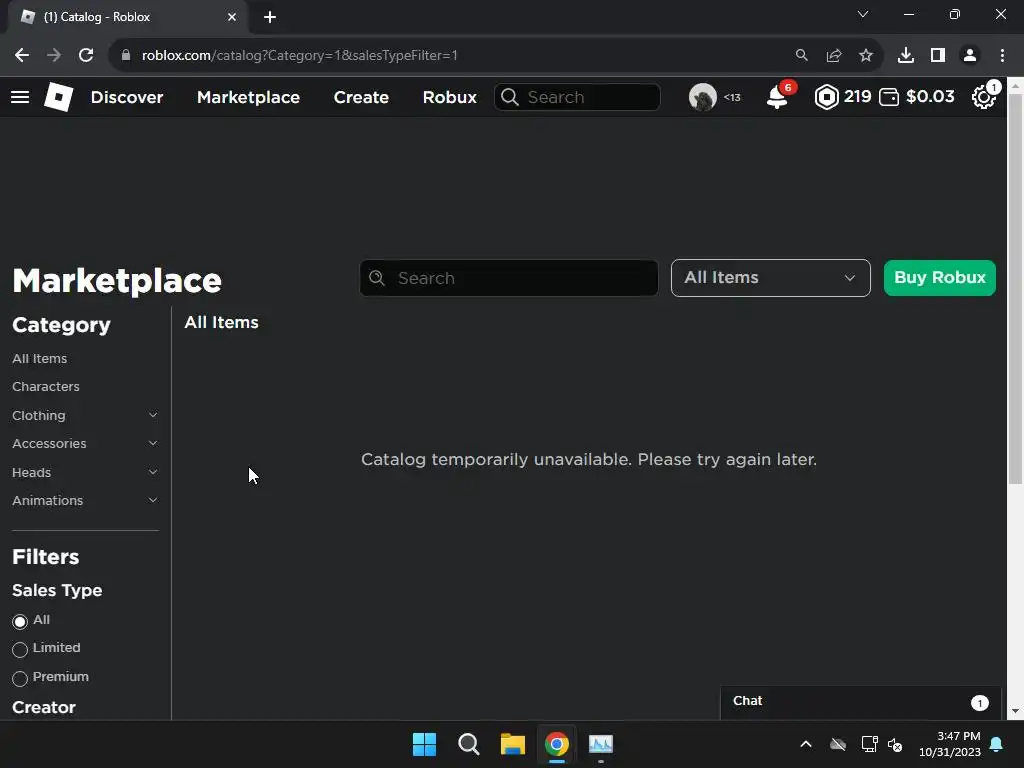Screen dimensions: 1024x768
Task: Click the zoom magnifier in address bar
Action: pyautogui.click(x=801, y=56)
